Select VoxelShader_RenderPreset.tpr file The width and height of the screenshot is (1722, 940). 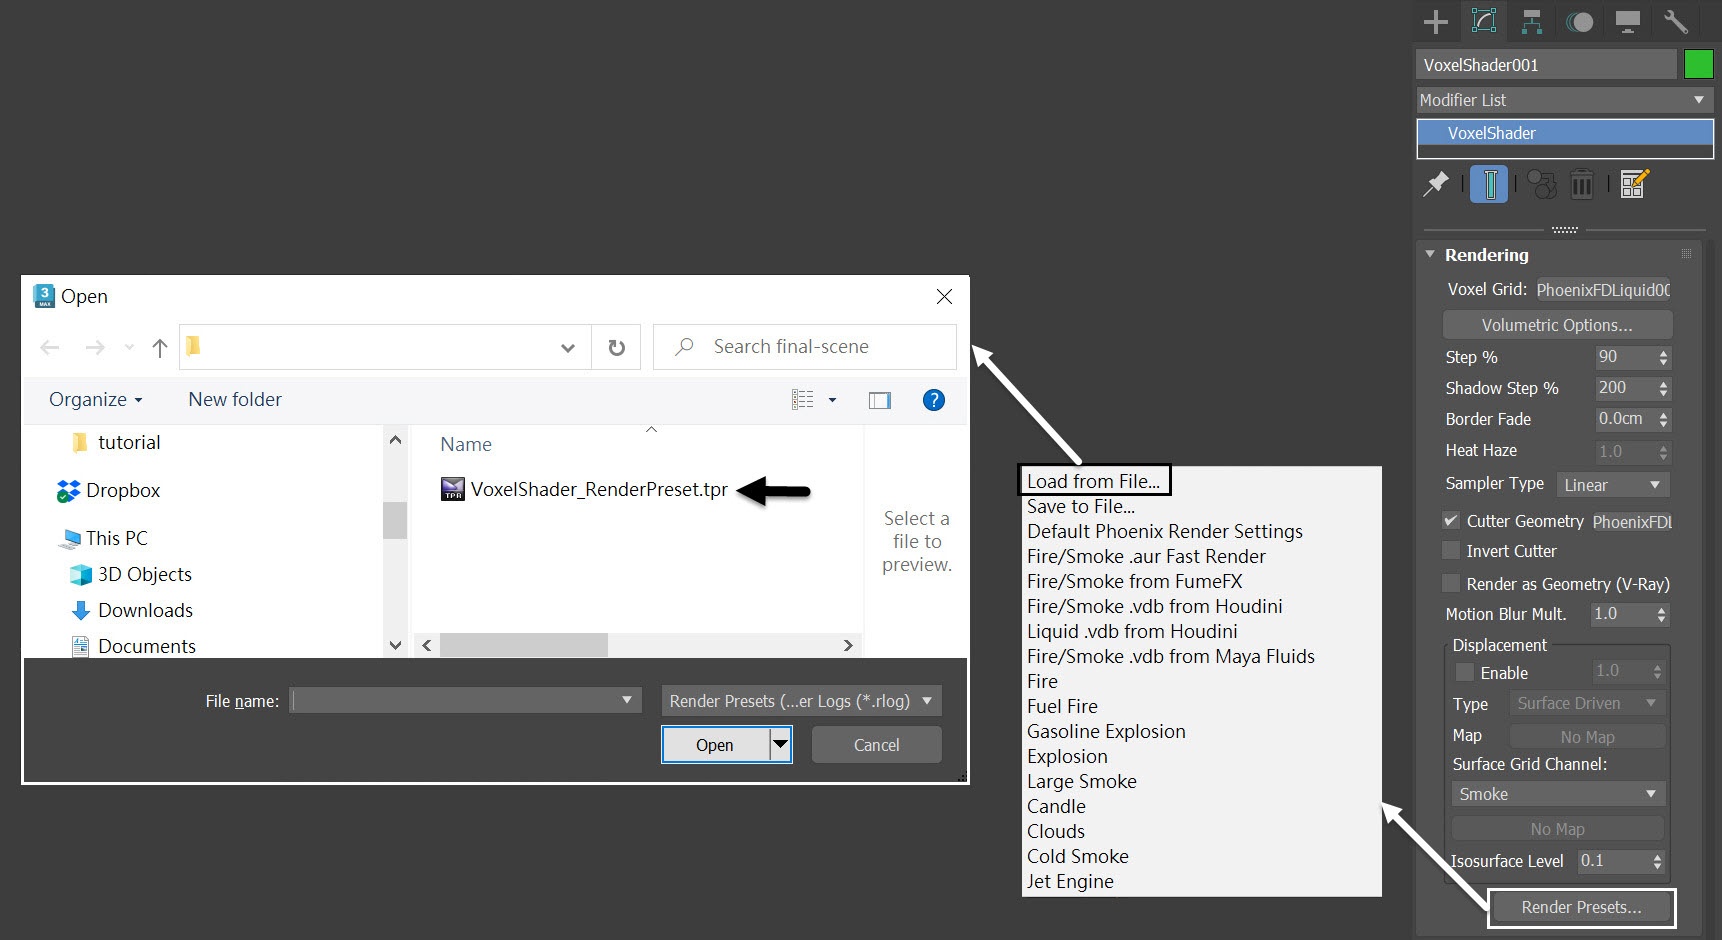click(x=585, y=489)
